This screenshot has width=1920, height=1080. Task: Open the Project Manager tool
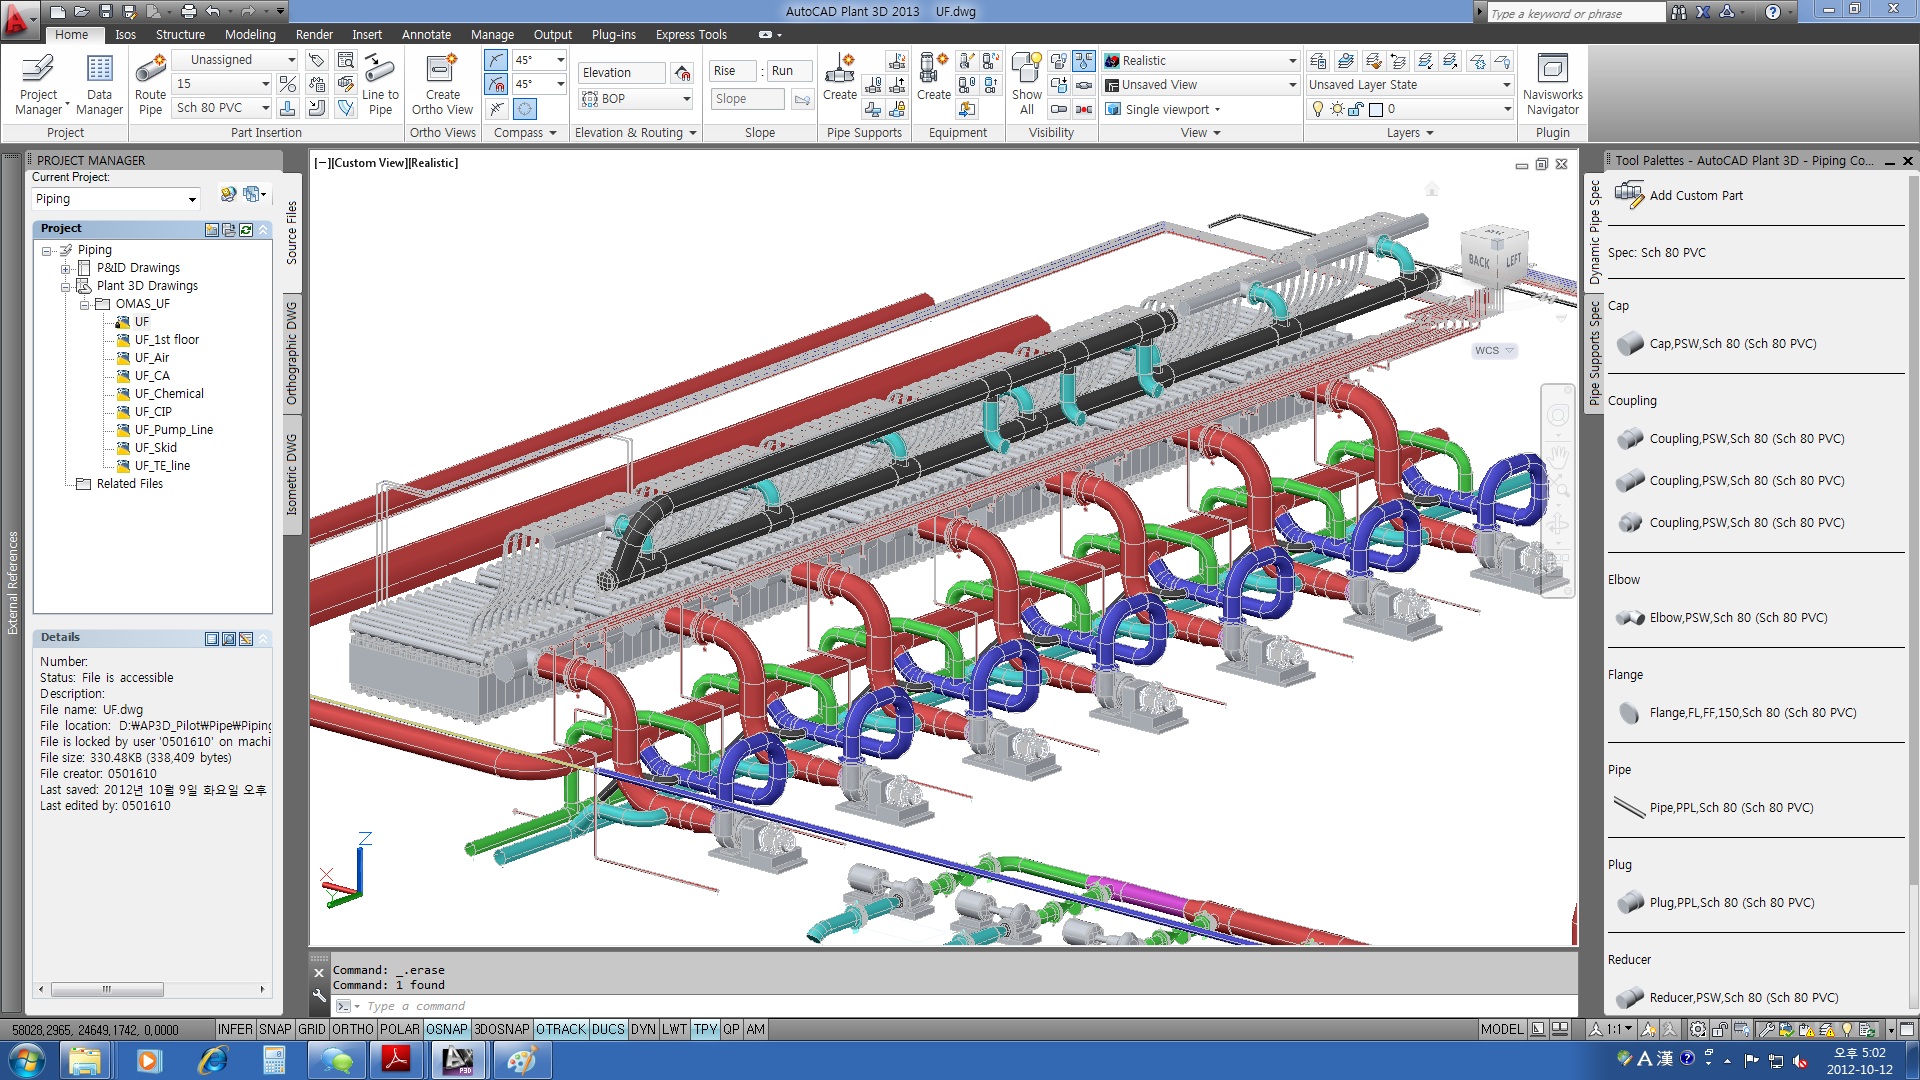pos(38,84)
